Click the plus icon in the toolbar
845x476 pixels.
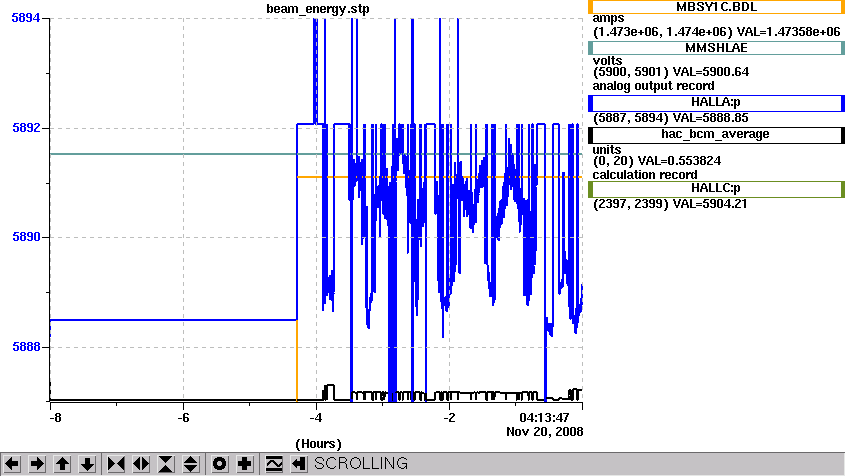pyautogui.click(x=245, y=464)
